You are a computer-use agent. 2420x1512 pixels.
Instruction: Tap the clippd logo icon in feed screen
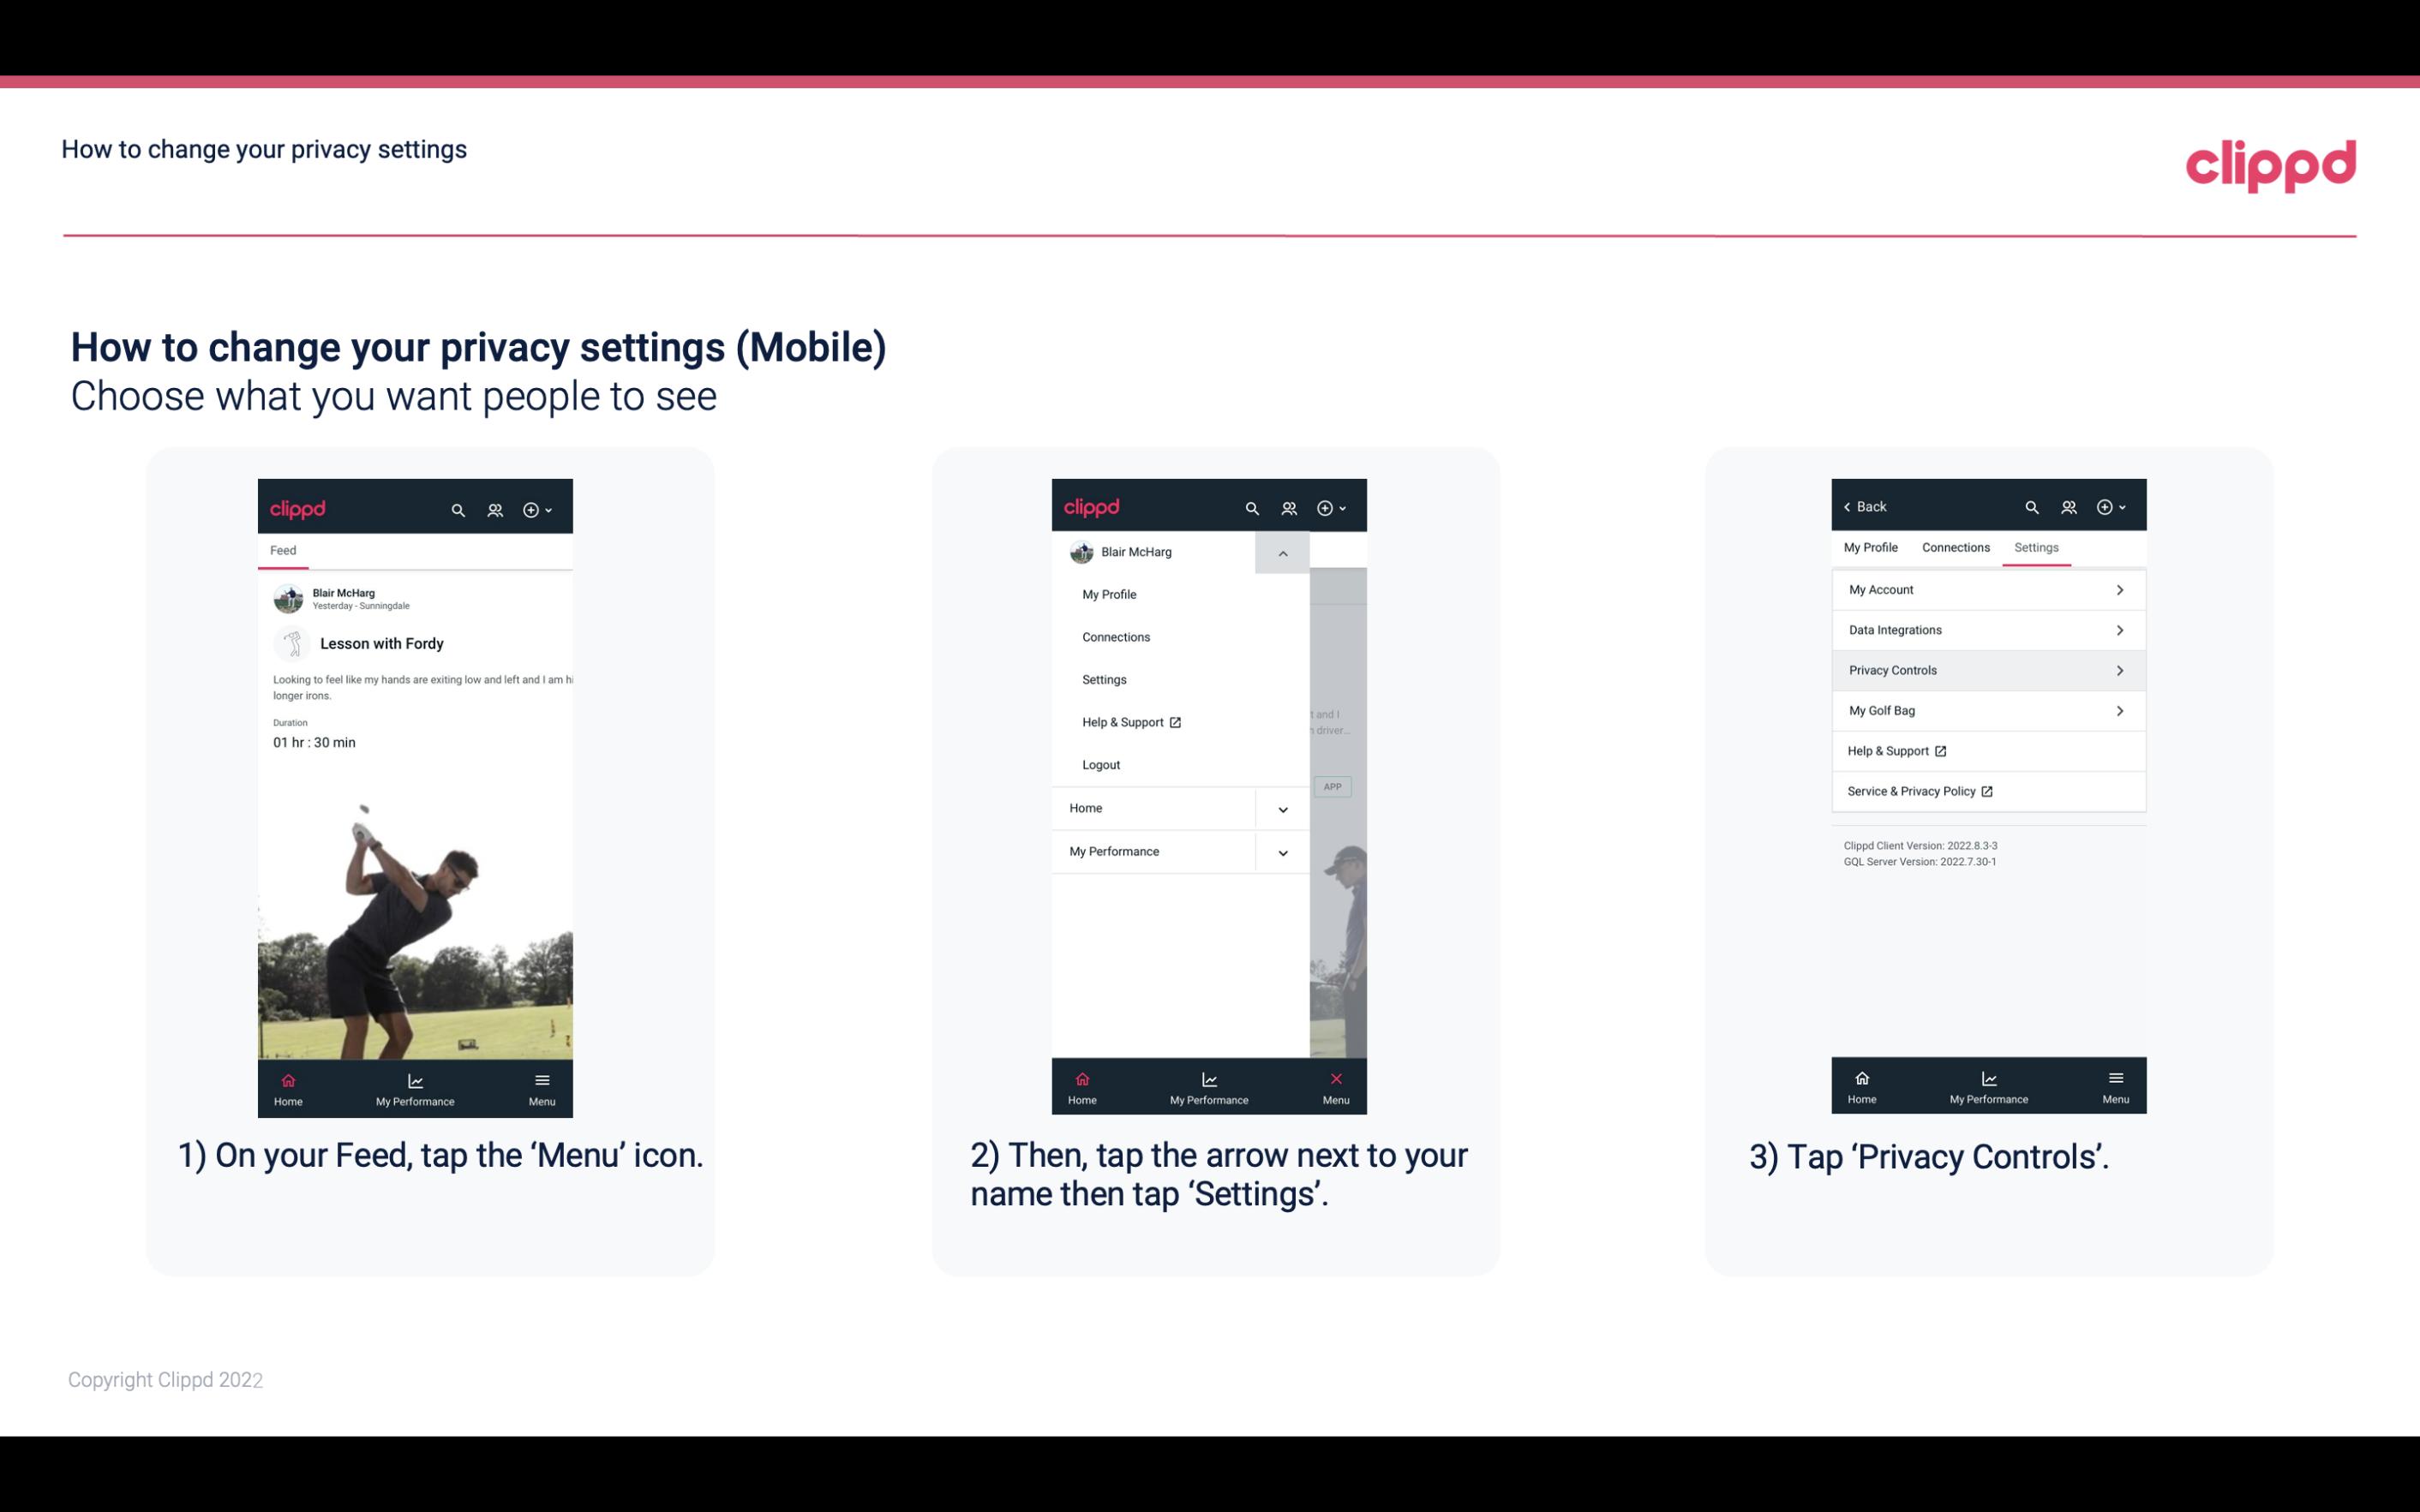tap(298, 507)
